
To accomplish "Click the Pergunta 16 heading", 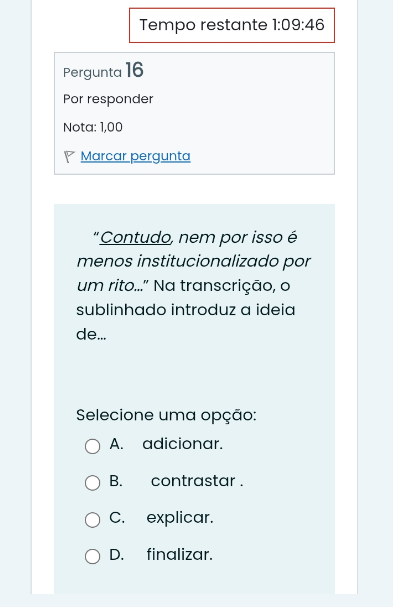I will [x=103, y=70].
